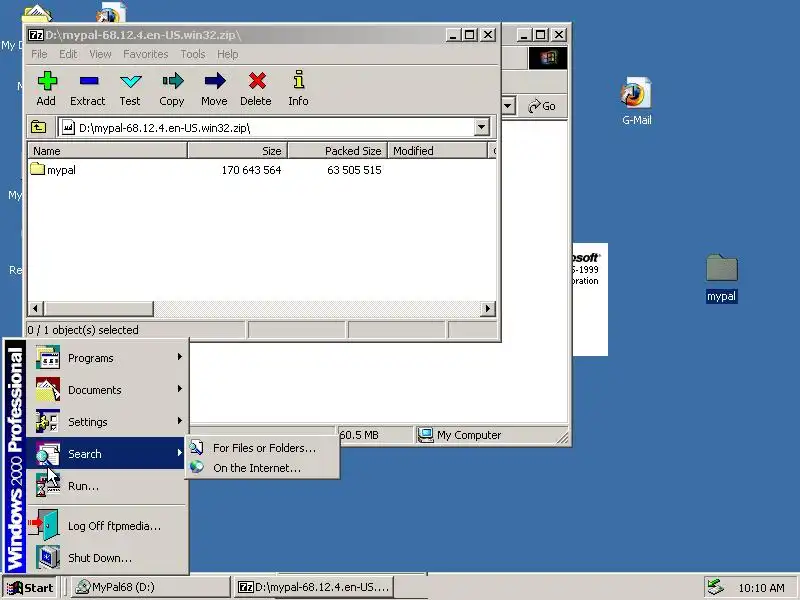Highlight Search entry in Start menu
The height and width of the screenshot is (600, 800).
tap(108, 454)
